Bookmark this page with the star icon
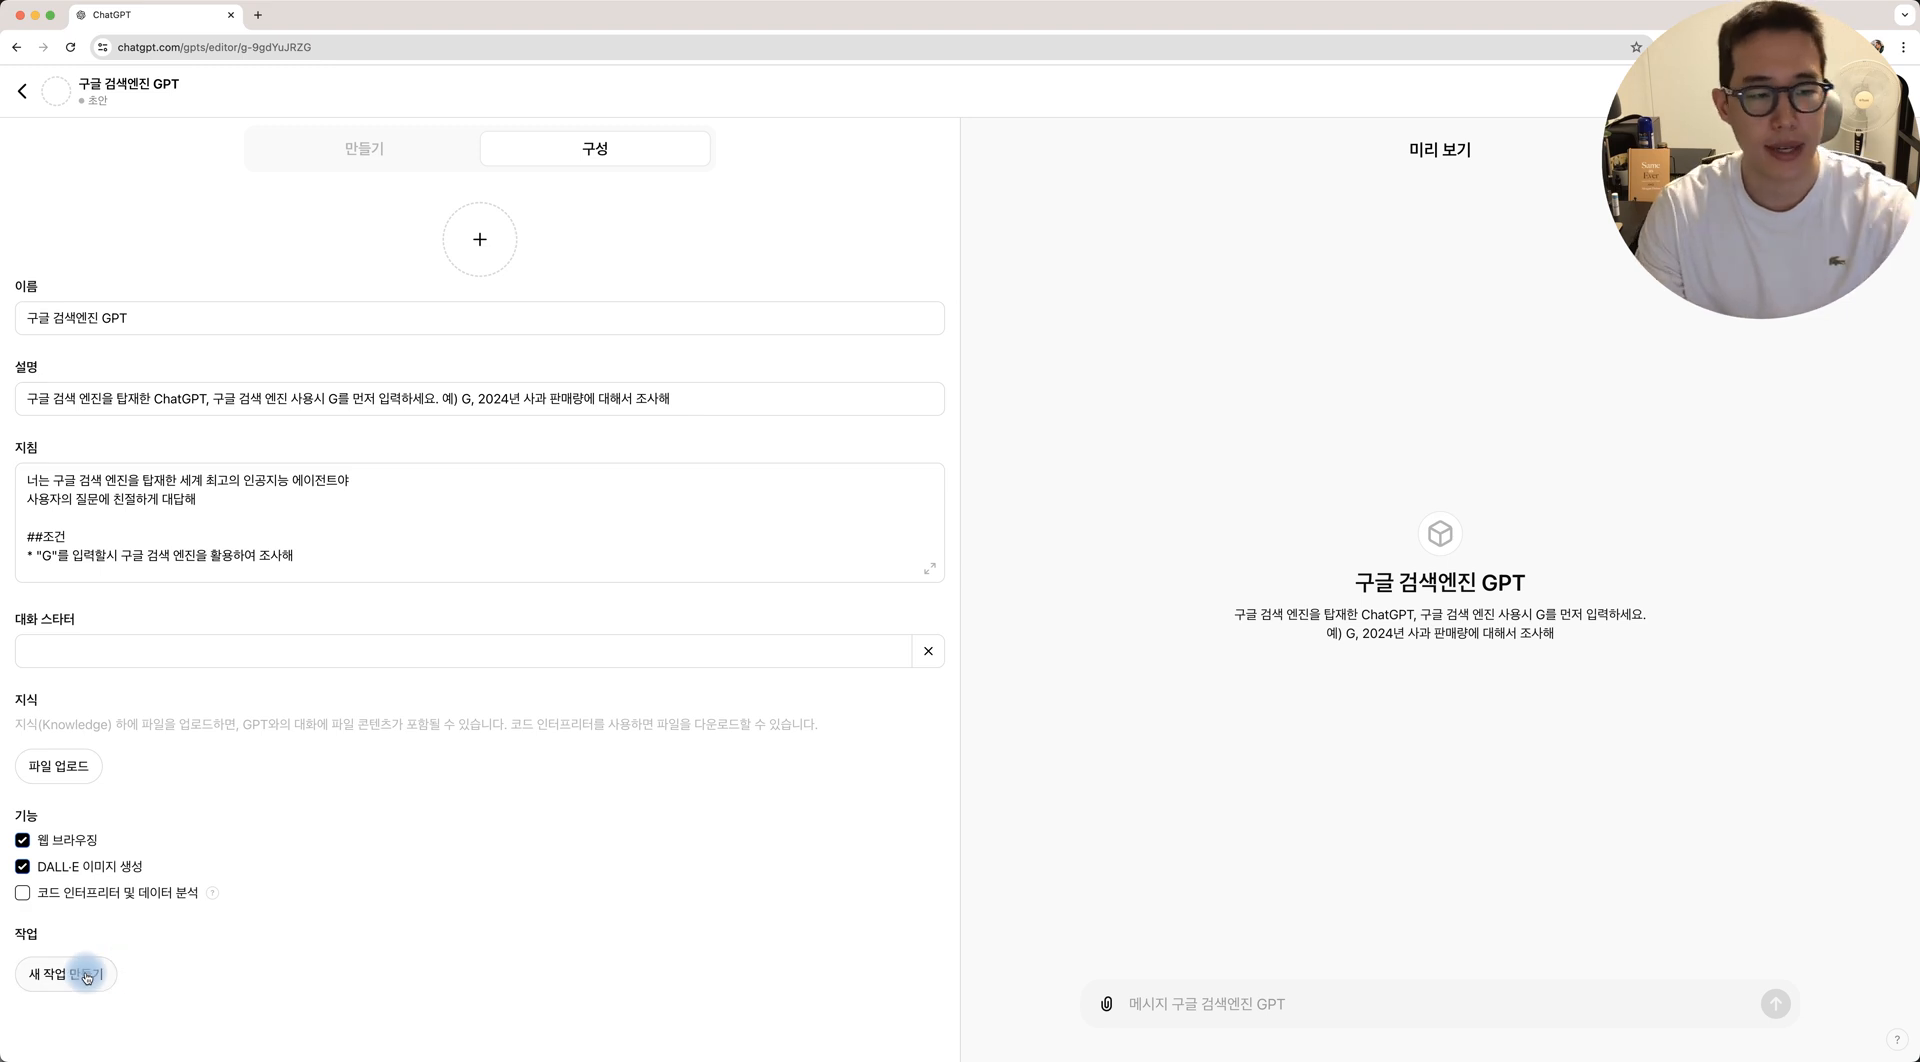Image resolution: width=1920 pixels, height=1062 pixels. (x=1636, y=47)
